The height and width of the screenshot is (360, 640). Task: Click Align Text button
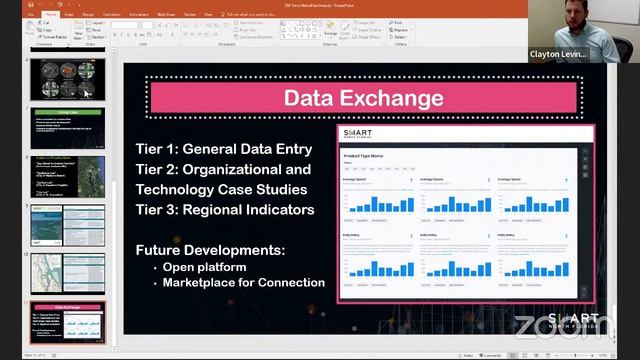245,30
